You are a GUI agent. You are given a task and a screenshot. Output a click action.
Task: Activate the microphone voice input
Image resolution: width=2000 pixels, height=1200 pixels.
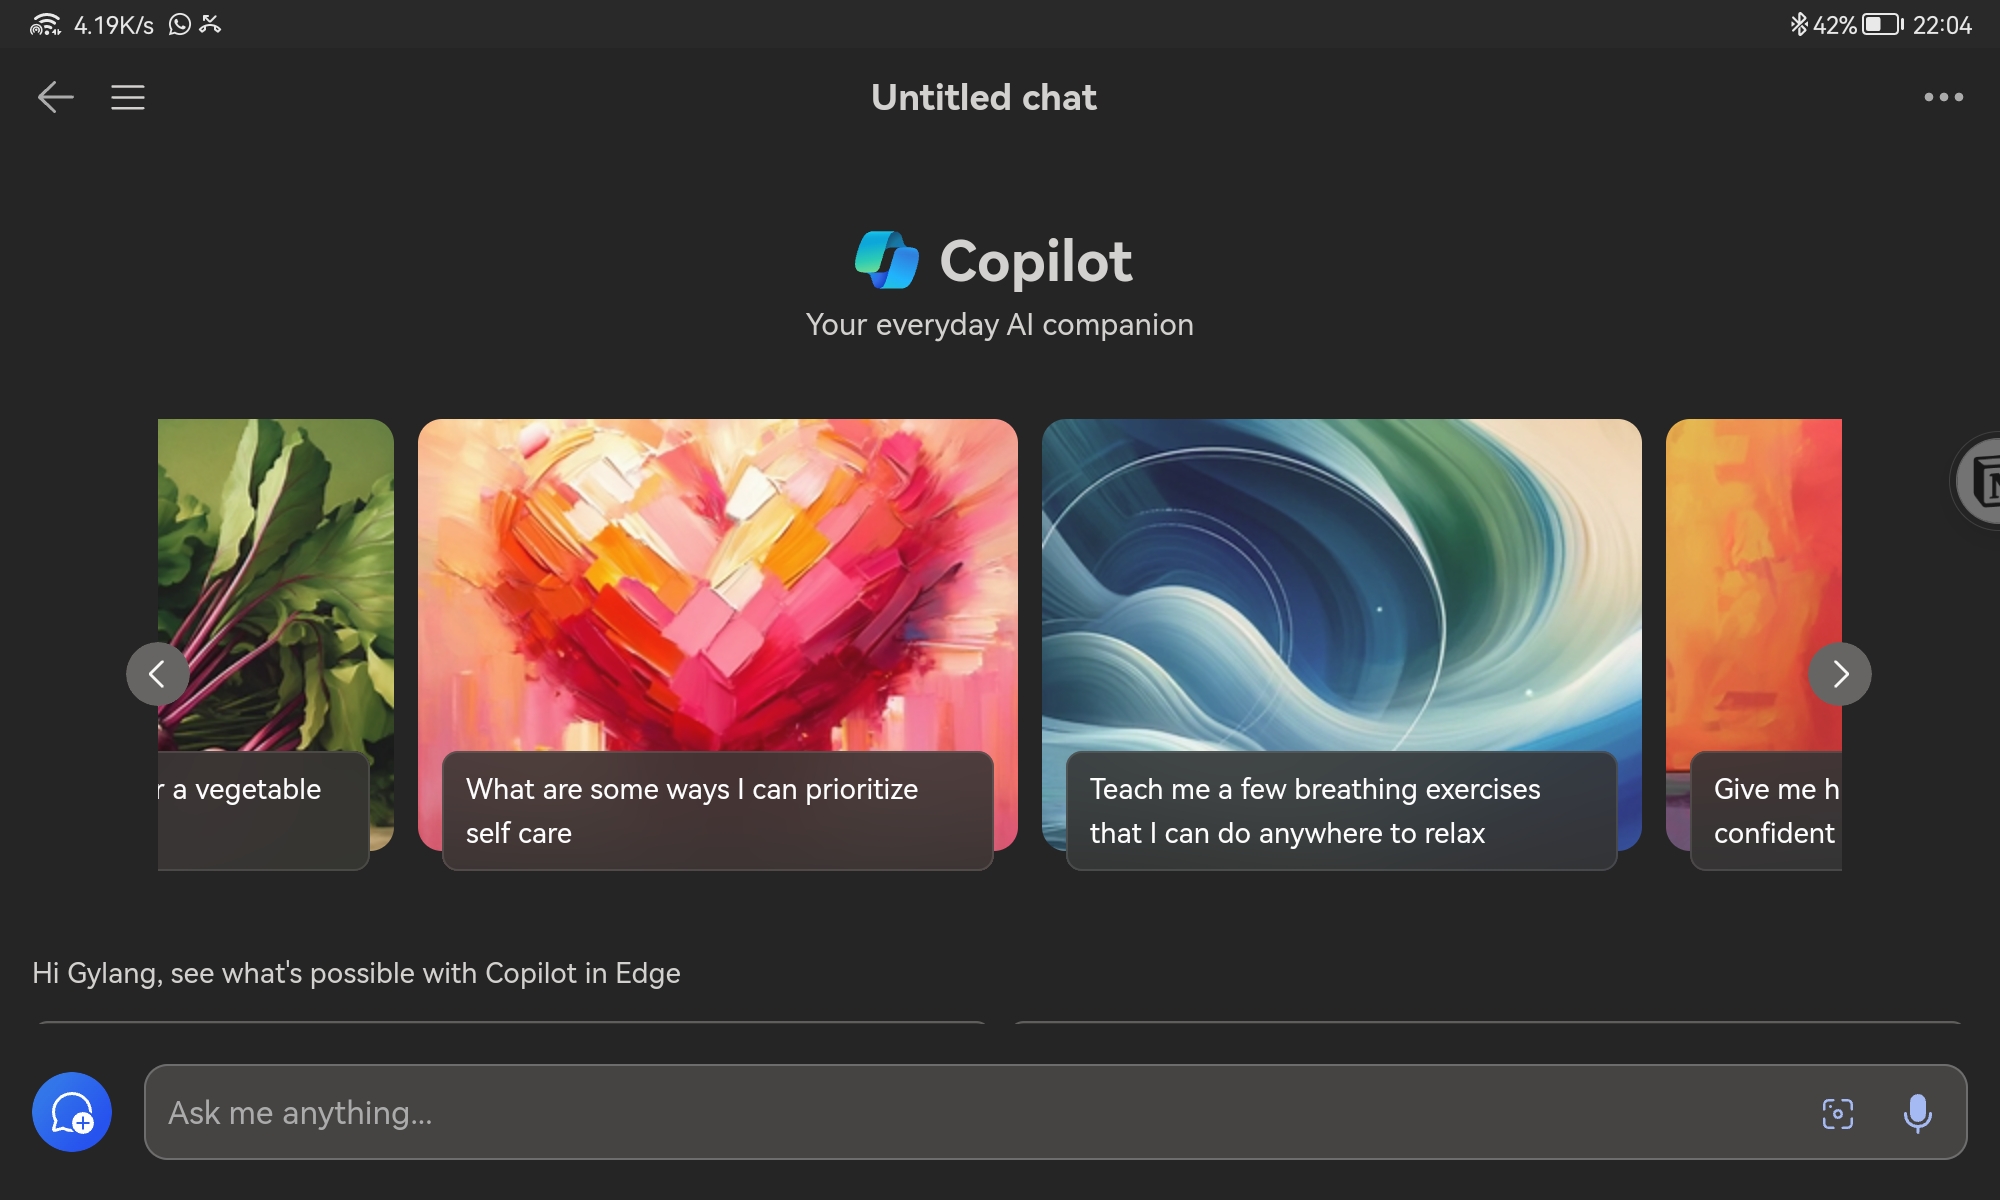pos(1917,1113)
